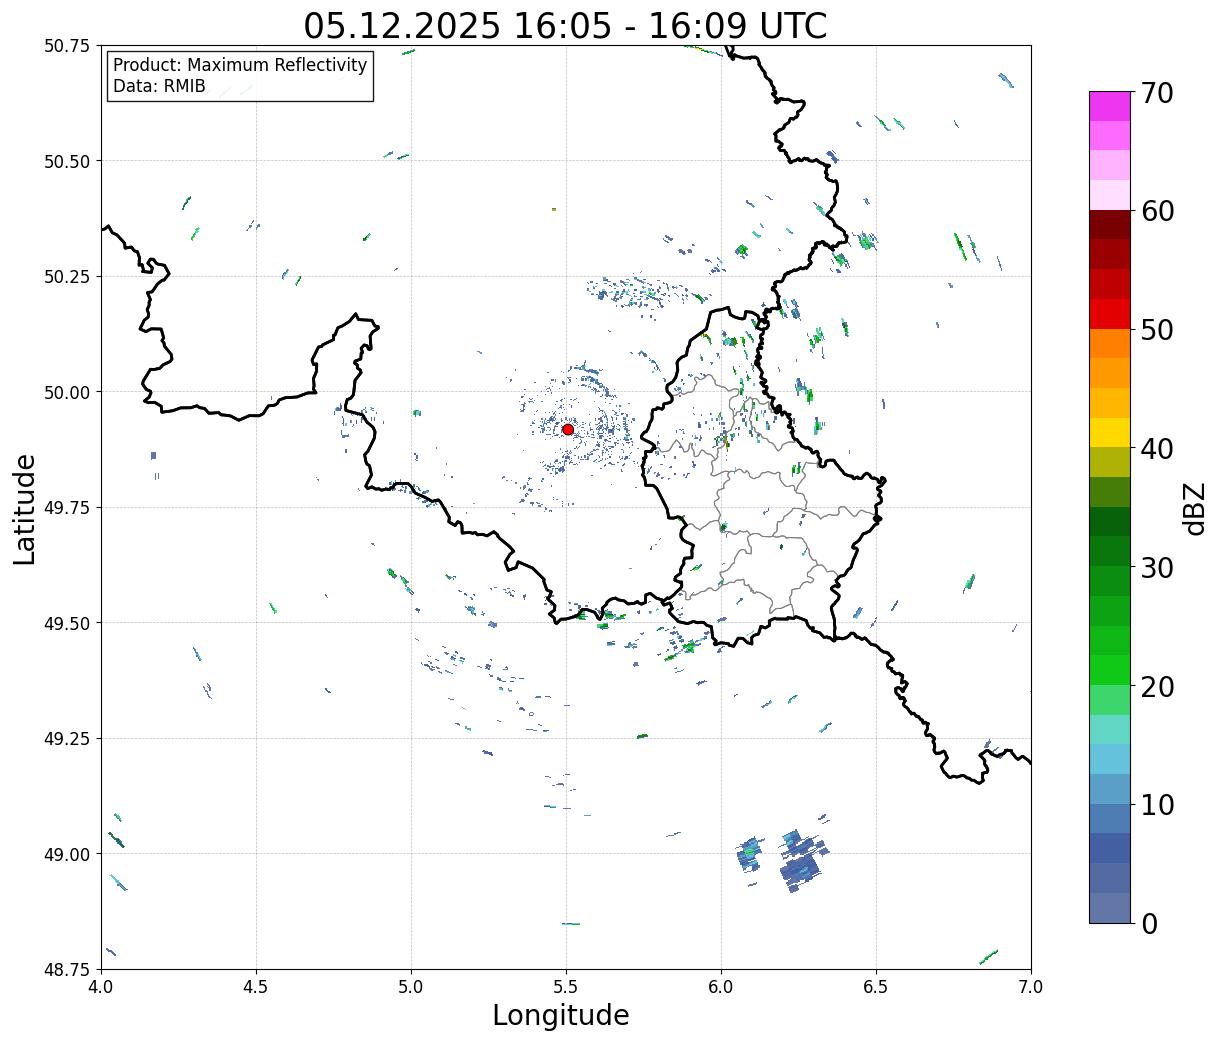1219x1040 pixels.
Task: Pick the orange swatch just below 50
Action: tap(1110, 343)
